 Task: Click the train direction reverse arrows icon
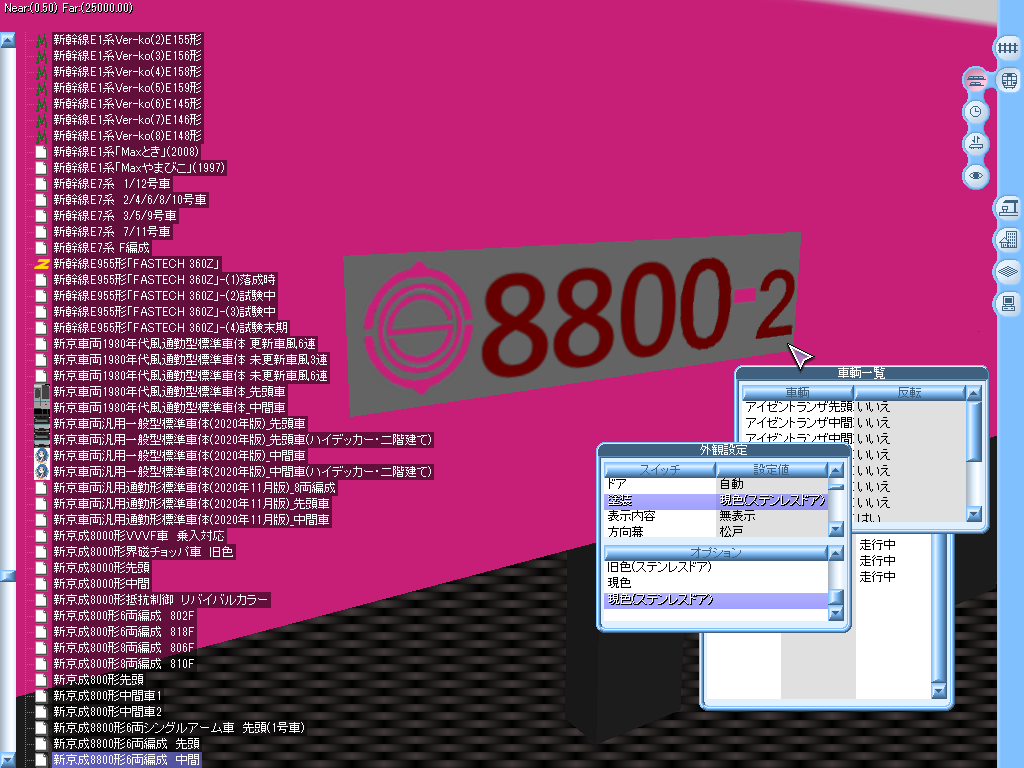click(x=976, y=144)
